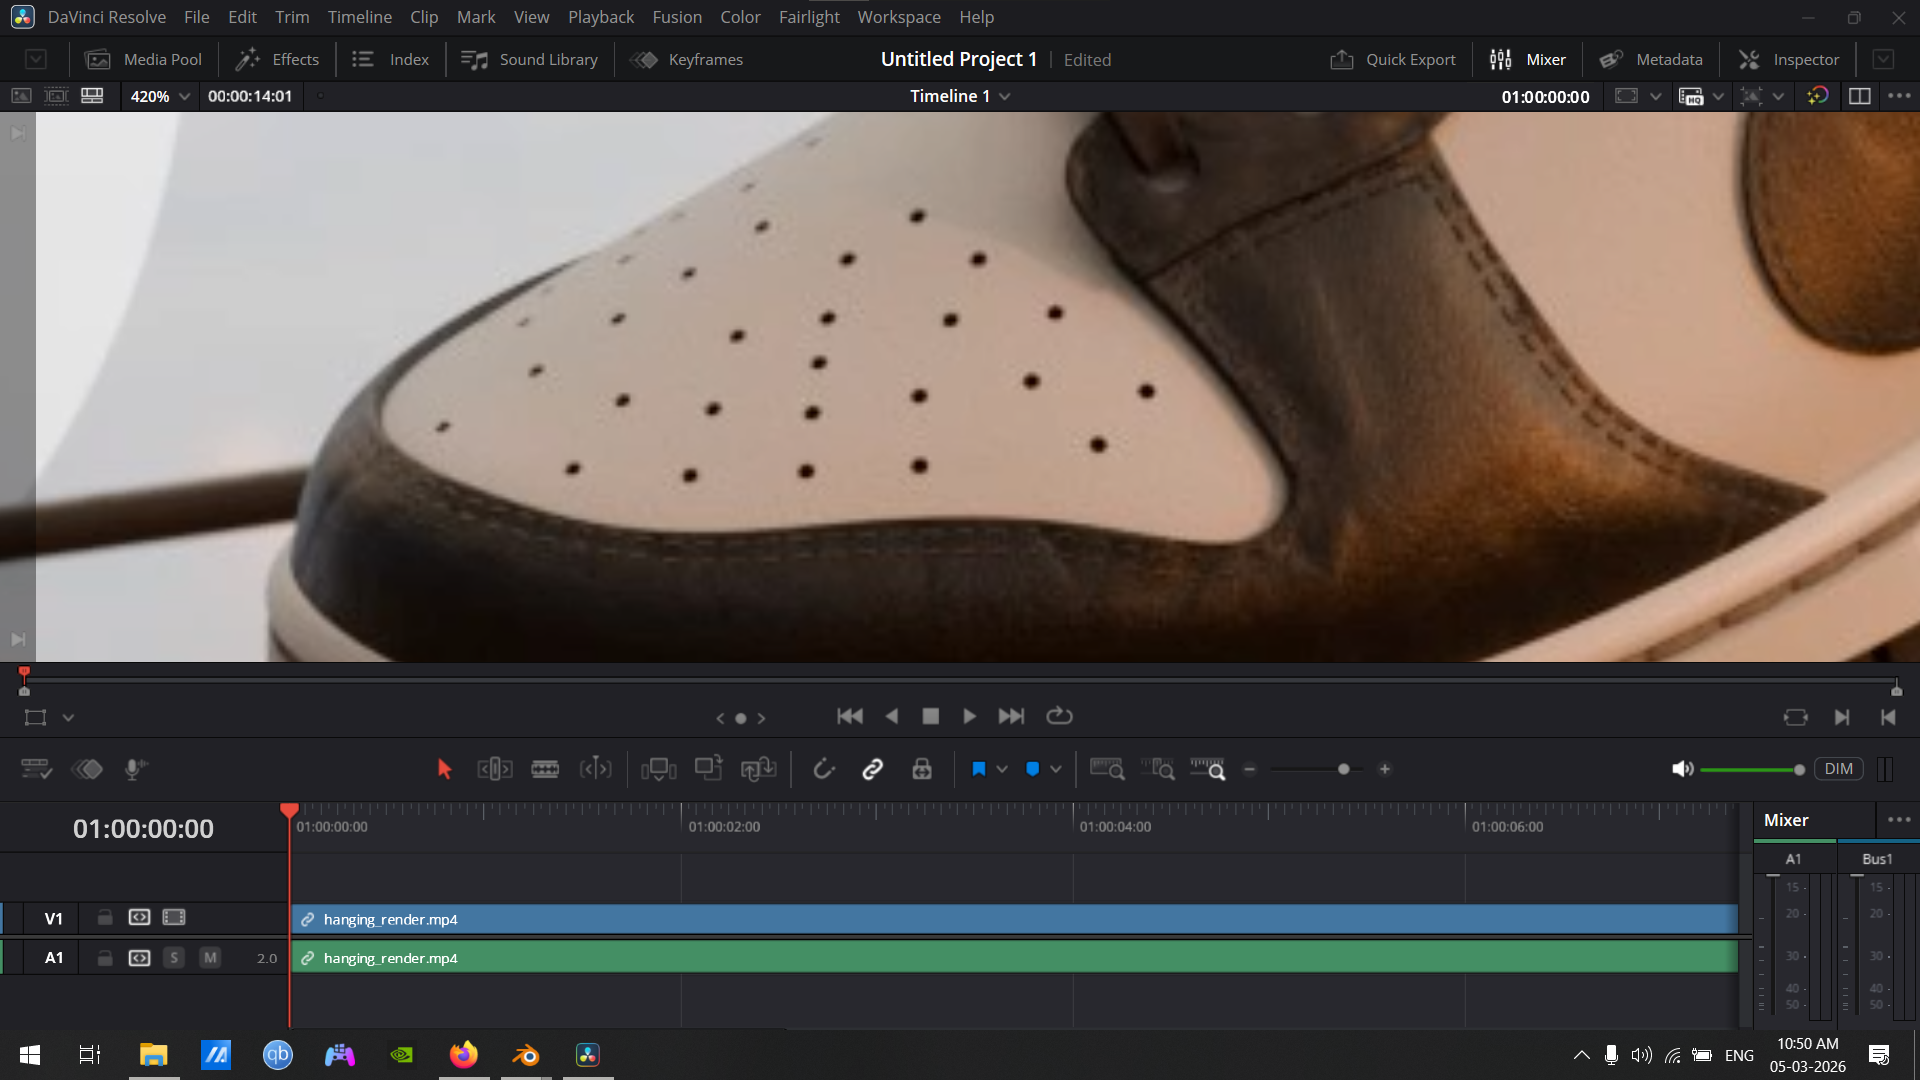Lock the A1 audio track
This screenshot has width=1920, height=1080.
pyautogui.click(x=105, y=958)
